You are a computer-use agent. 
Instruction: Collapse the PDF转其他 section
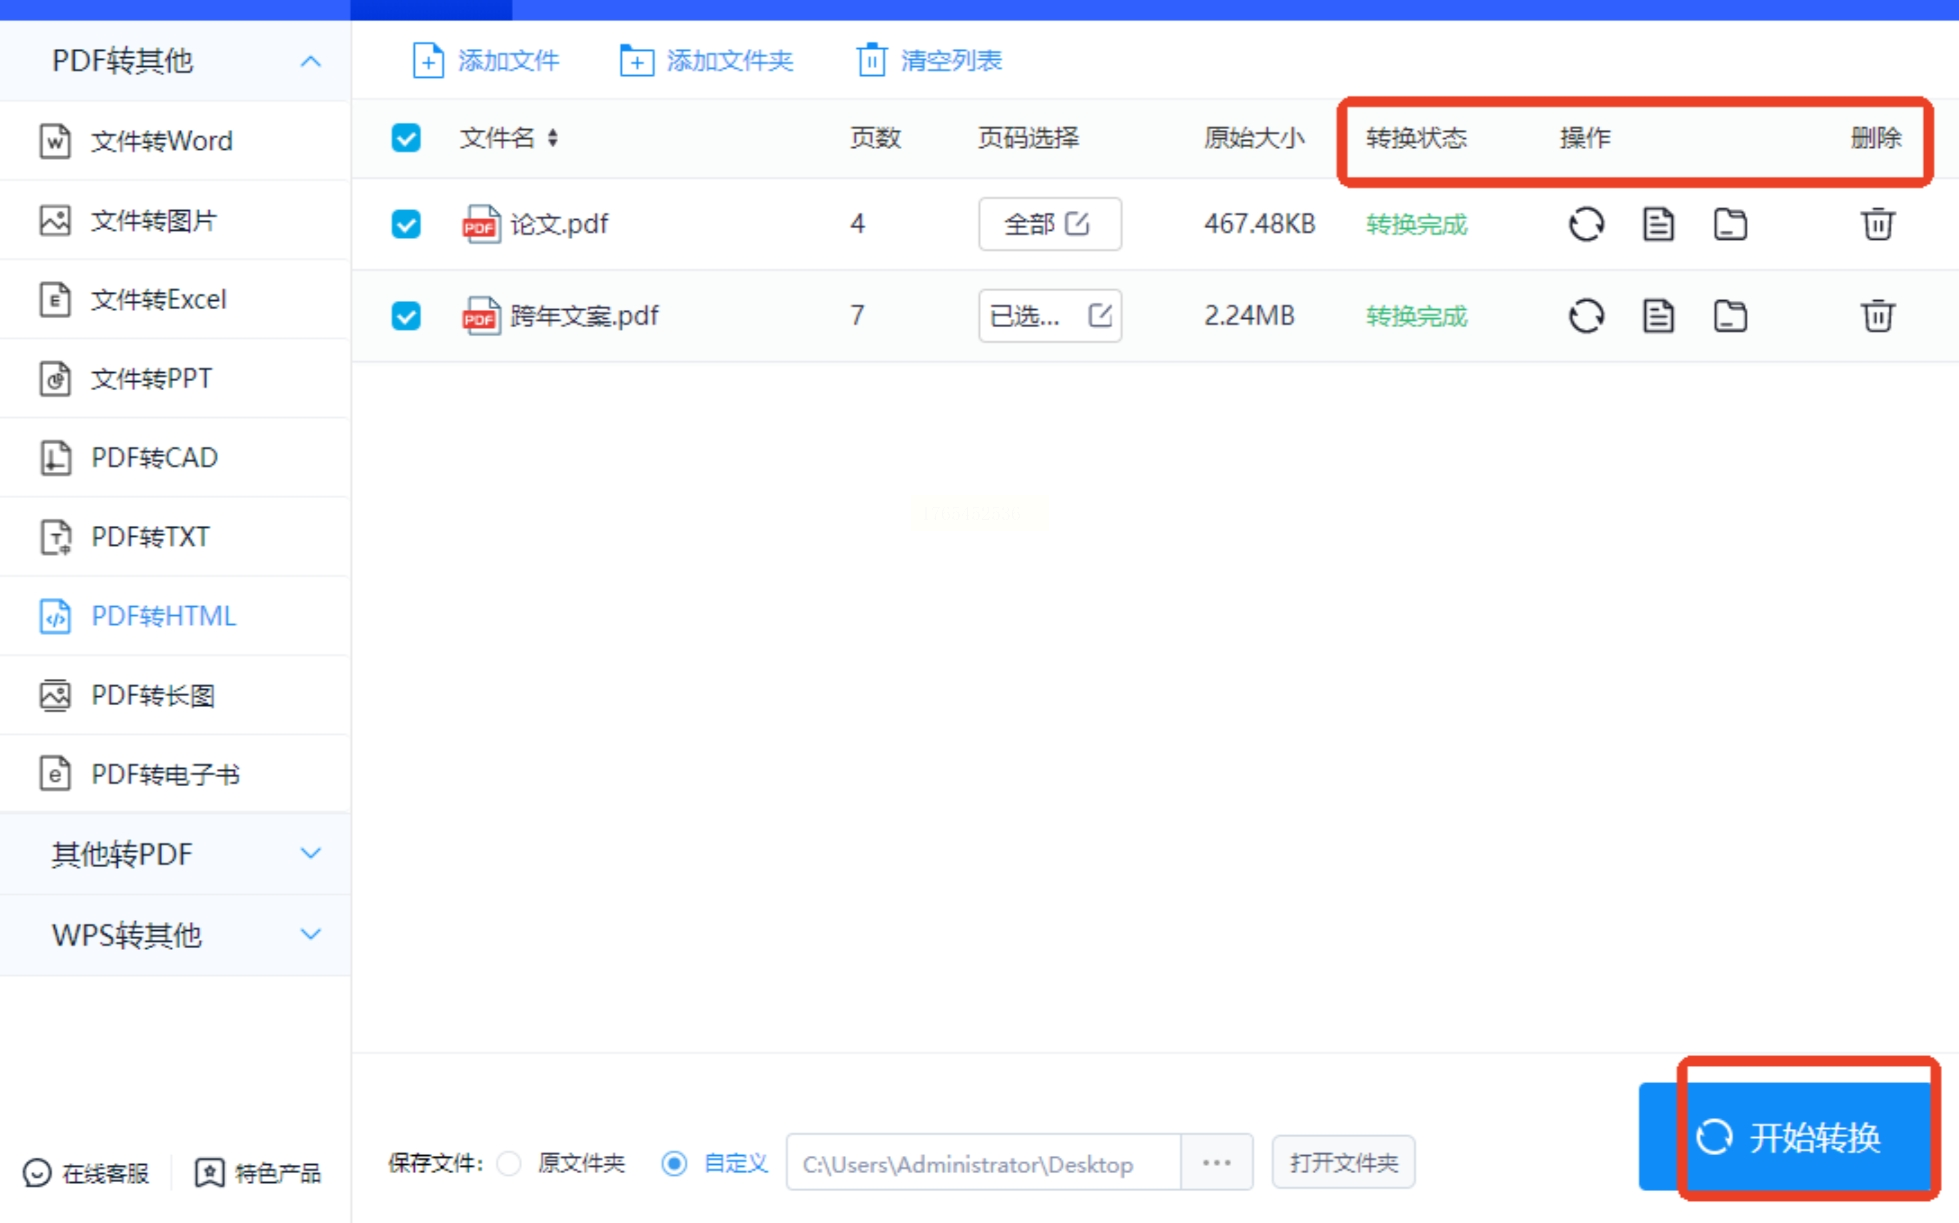311,62
